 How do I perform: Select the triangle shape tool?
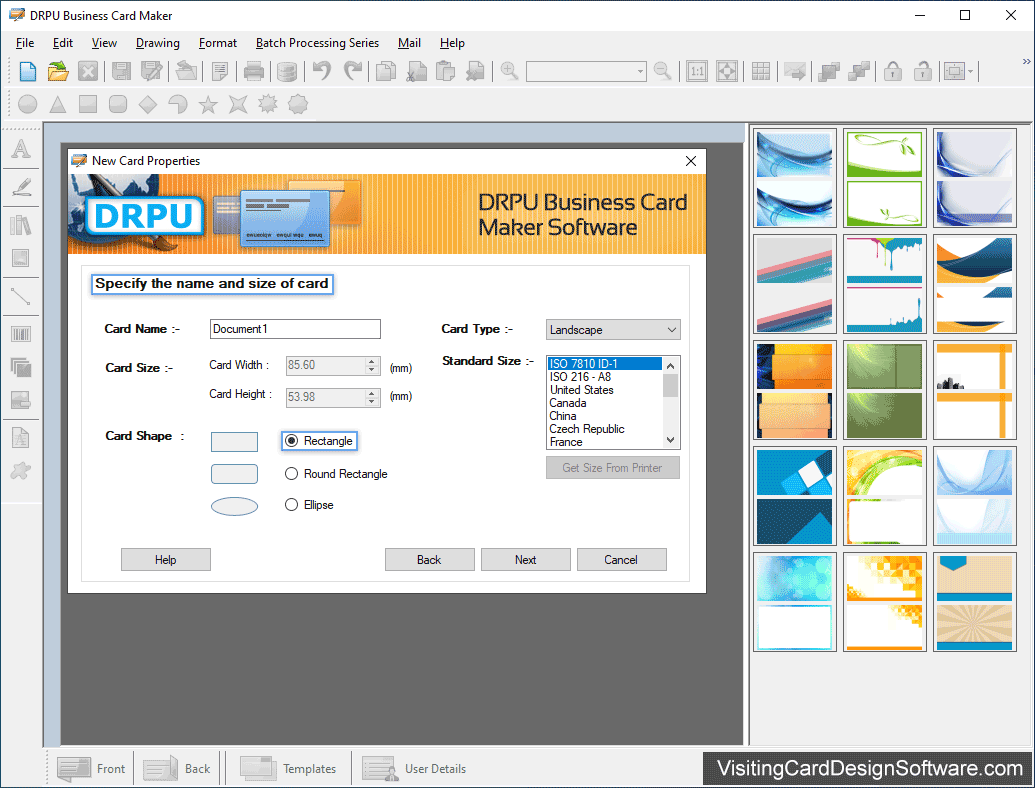[58, 104]
